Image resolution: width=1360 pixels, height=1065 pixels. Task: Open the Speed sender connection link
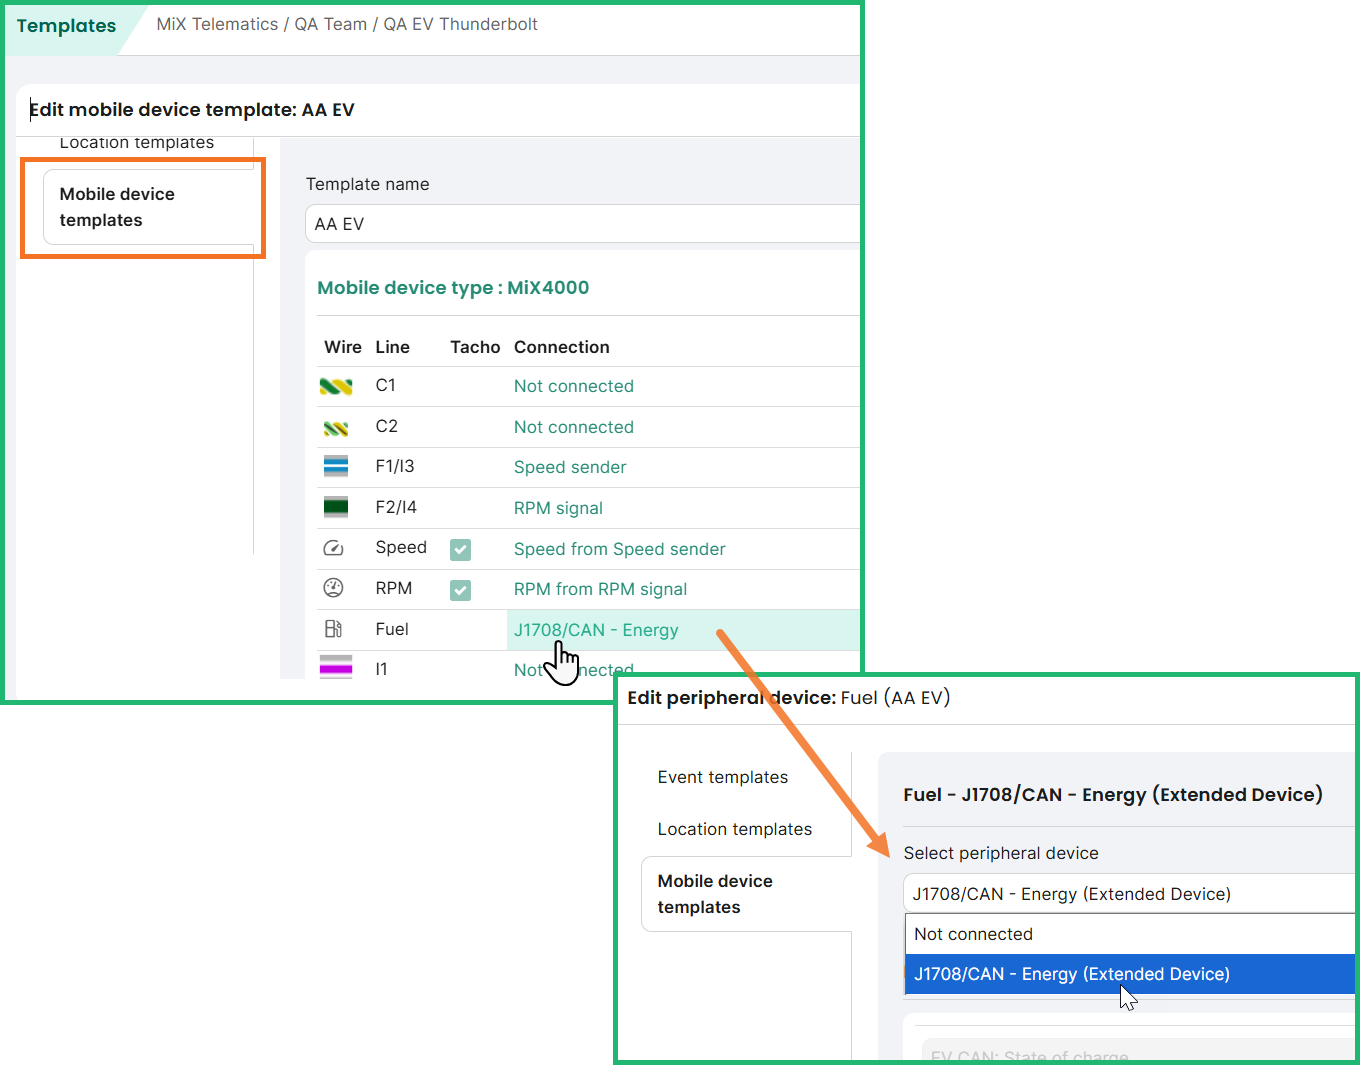point(570,467)
